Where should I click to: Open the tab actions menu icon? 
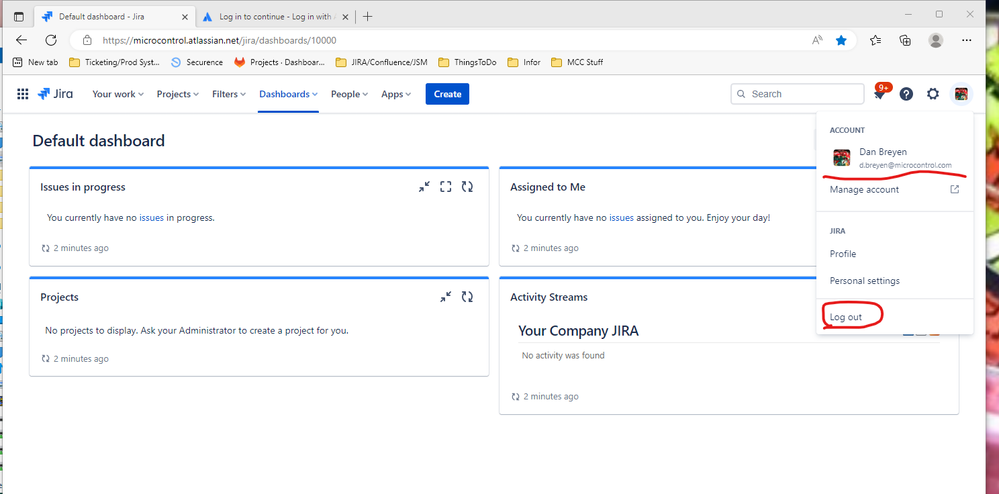[18, 17]
